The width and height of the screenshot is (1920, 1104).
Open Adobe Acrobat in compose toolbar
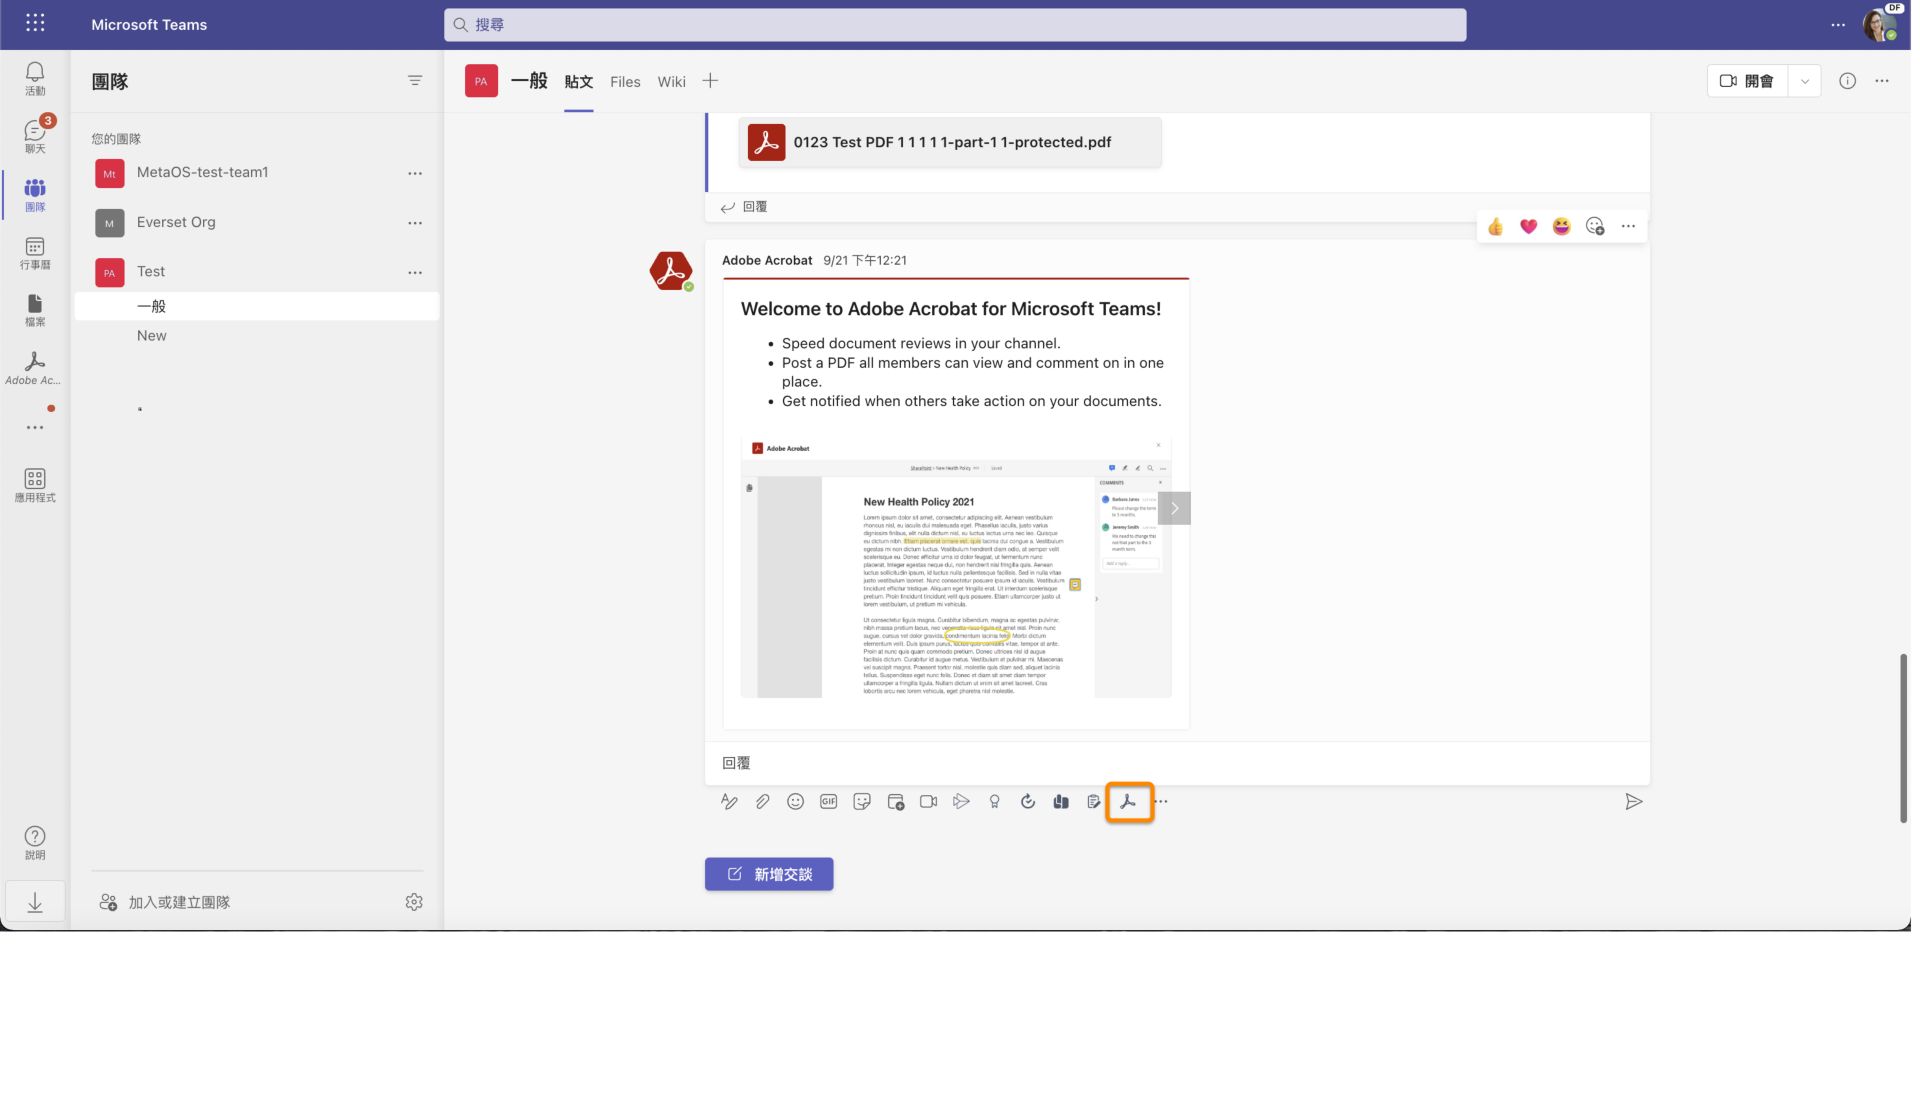[x=1128, y=802]
